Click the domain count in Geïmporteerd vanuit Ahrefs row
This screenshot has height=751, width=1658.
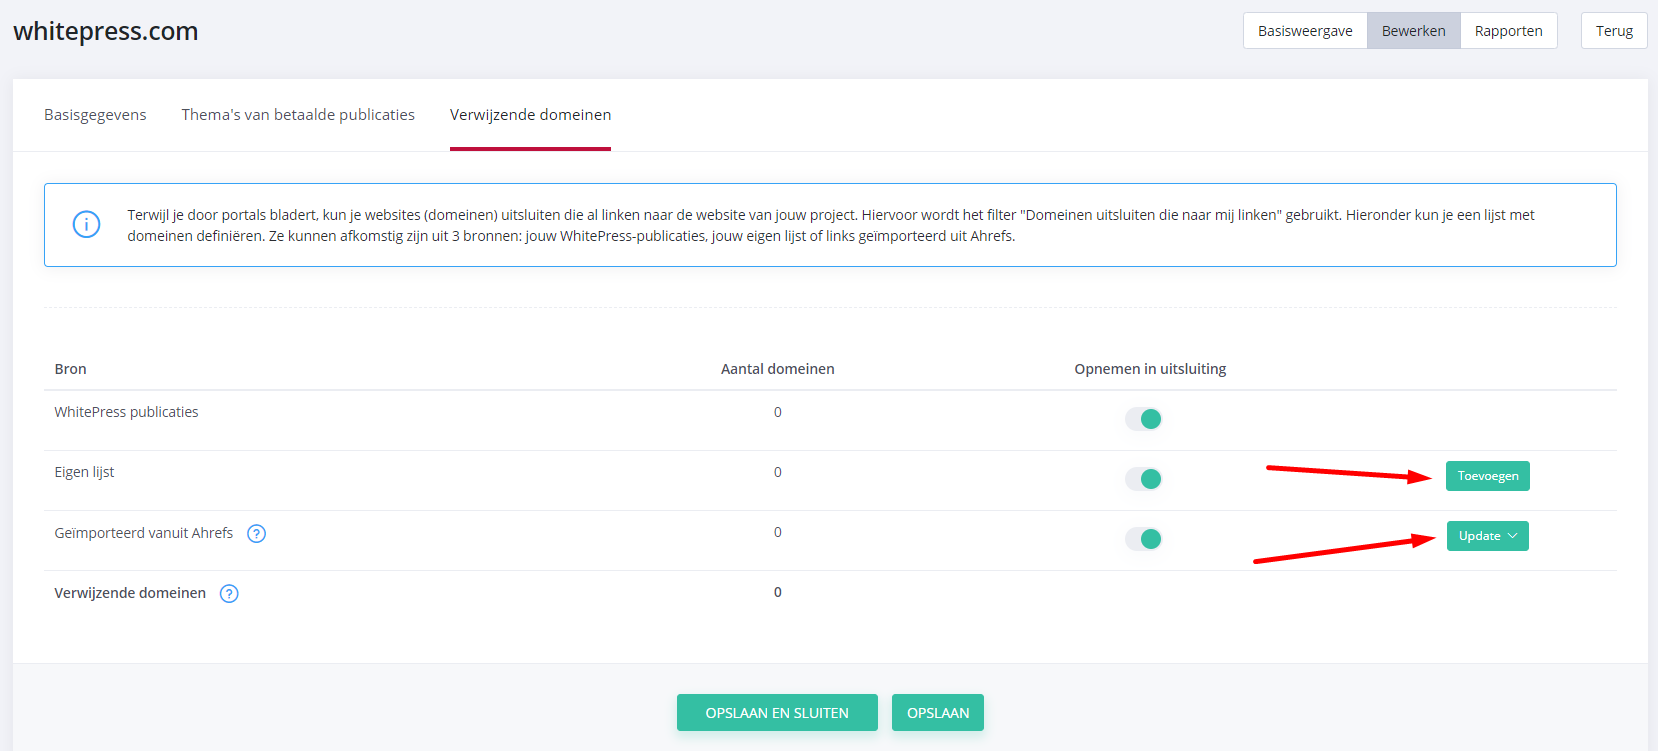click(x=778, y=532)
